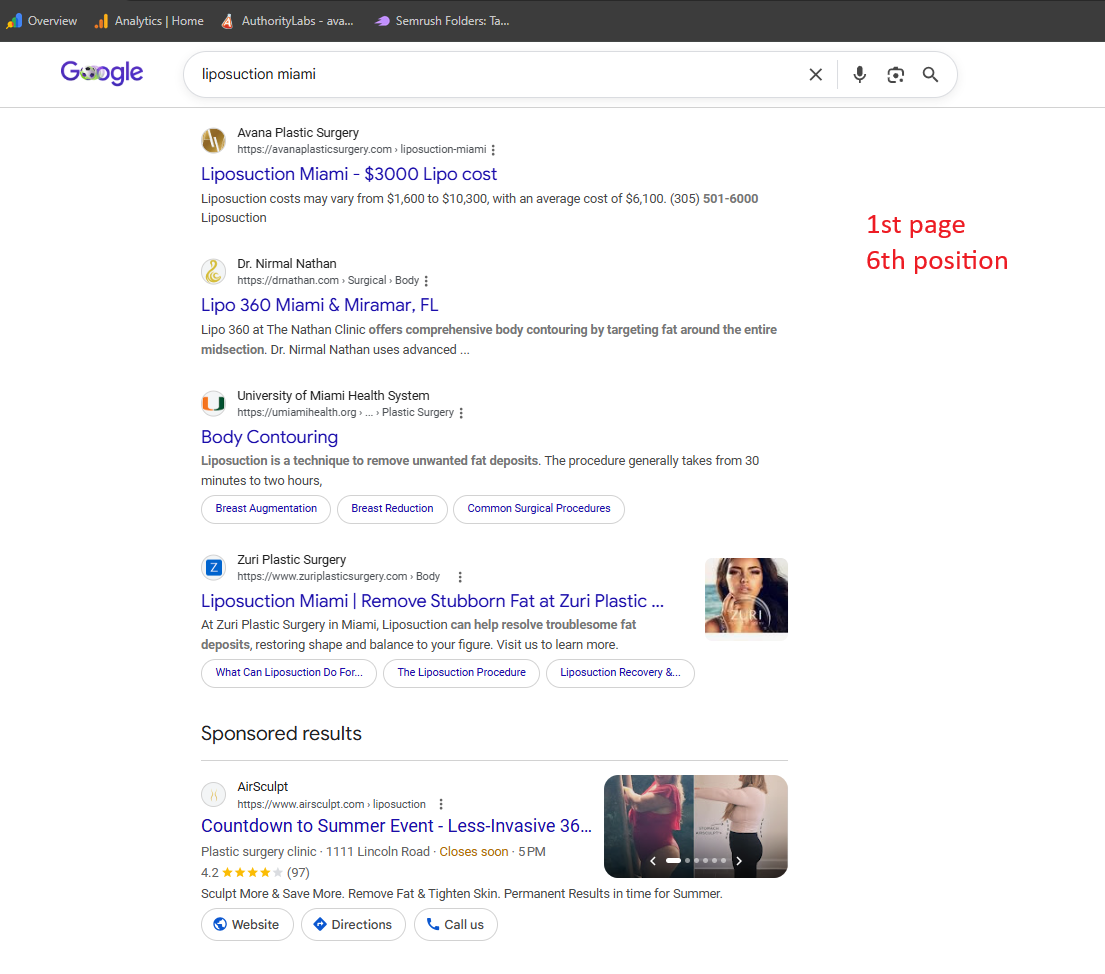Open the Body Contouring result link
Viewport: 1105px width, 974px height.
point(269,437)
